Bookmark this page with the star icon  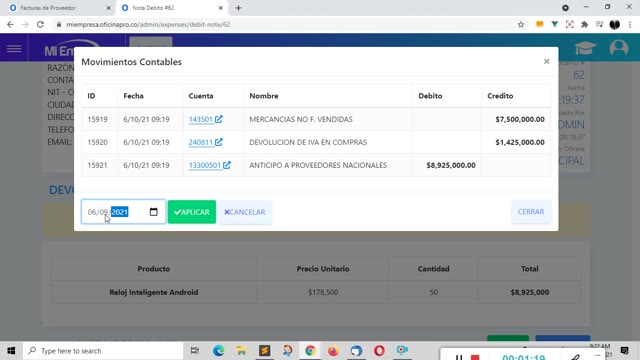tap(521, 24)
